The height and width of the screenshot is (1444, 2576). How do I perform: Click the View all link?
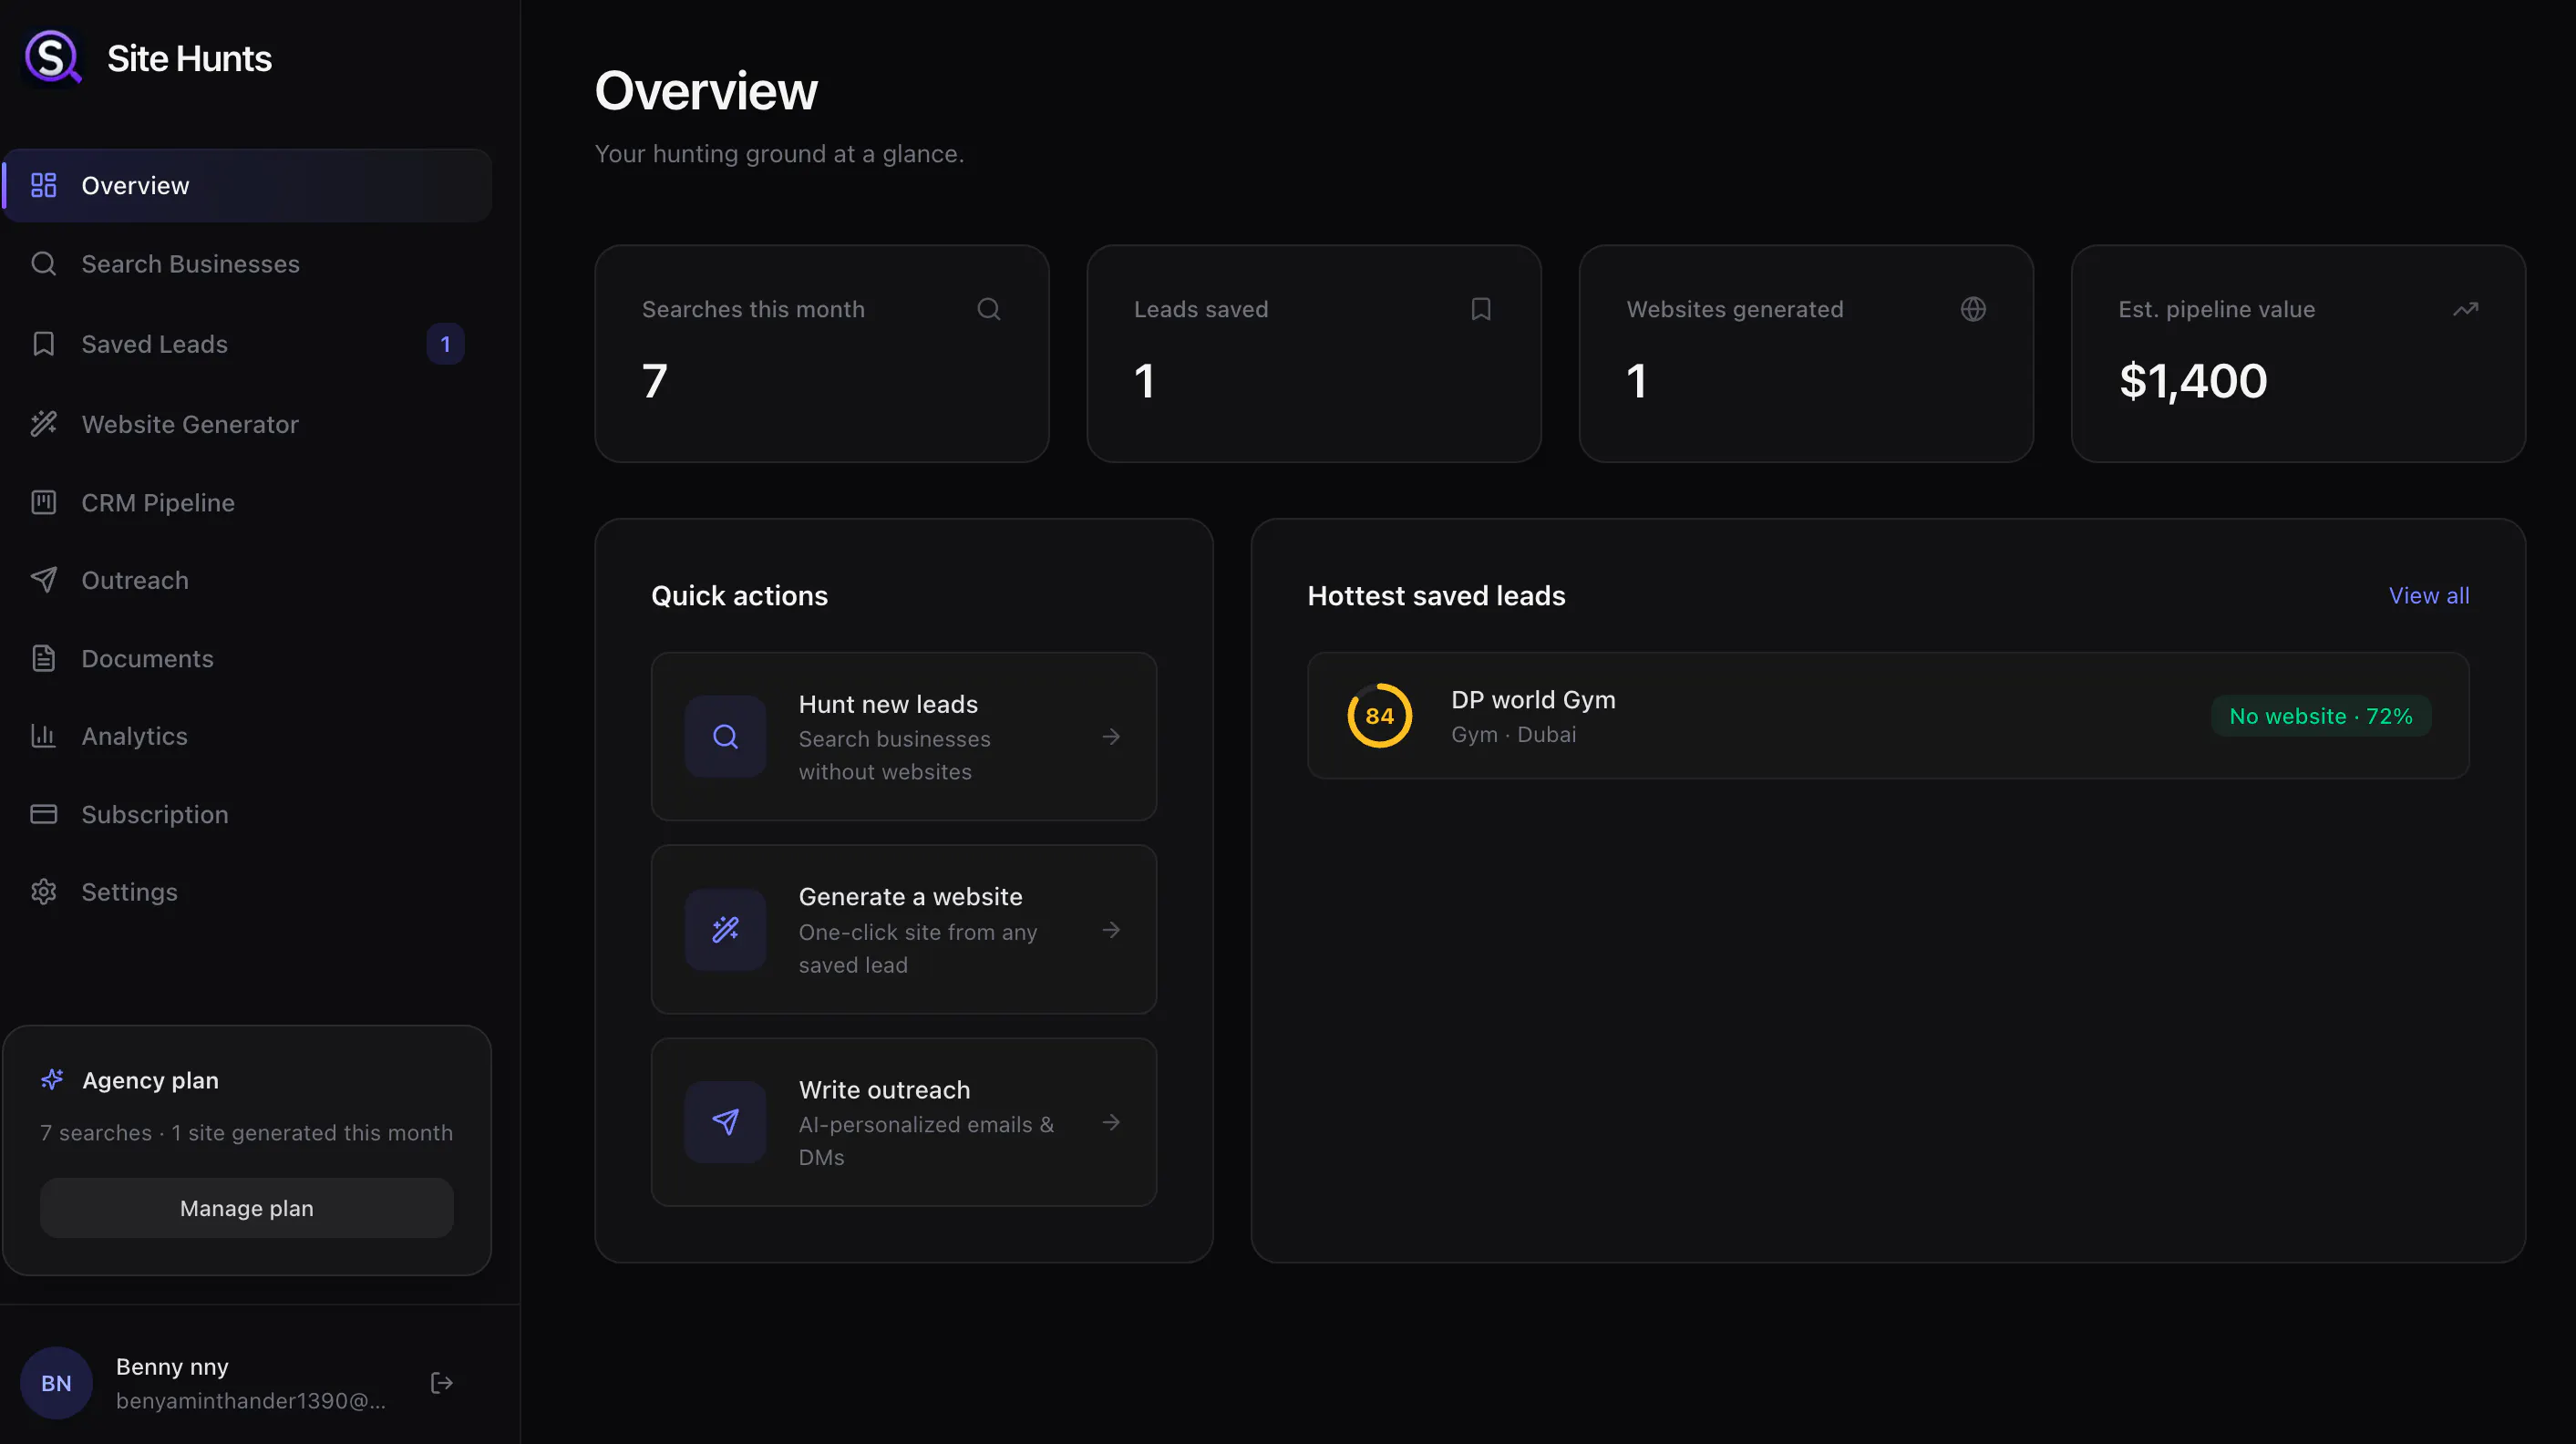pos(2429,595)
